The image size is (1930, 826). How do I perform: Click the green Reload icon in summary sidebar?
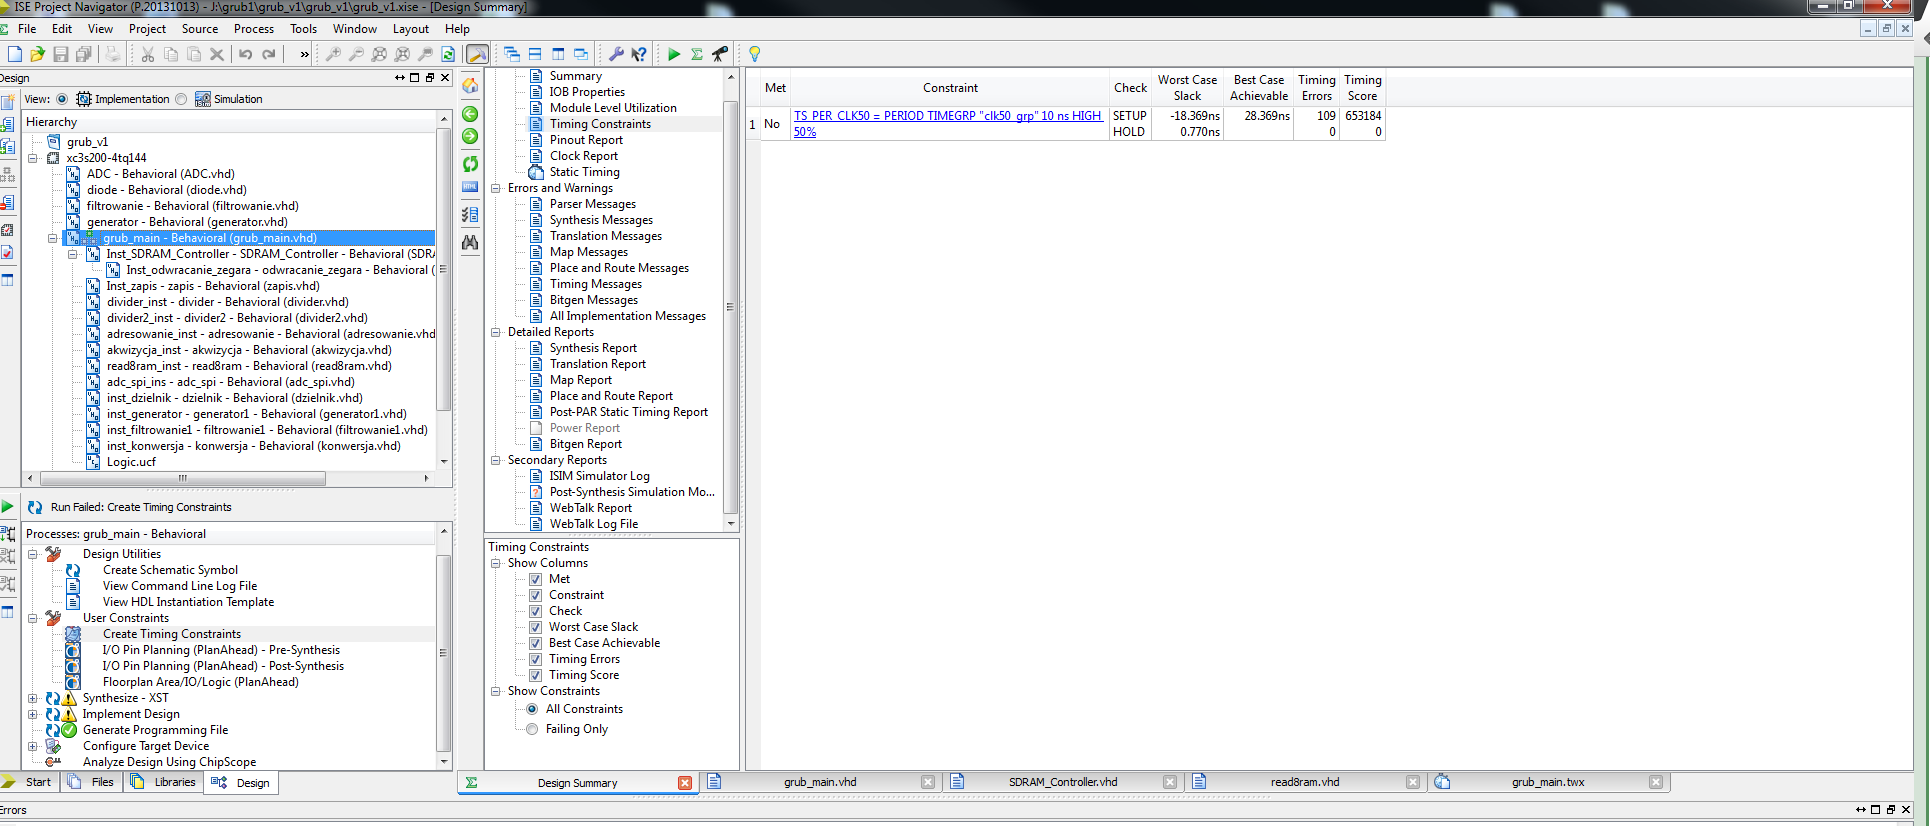click(x=470, y=163)
